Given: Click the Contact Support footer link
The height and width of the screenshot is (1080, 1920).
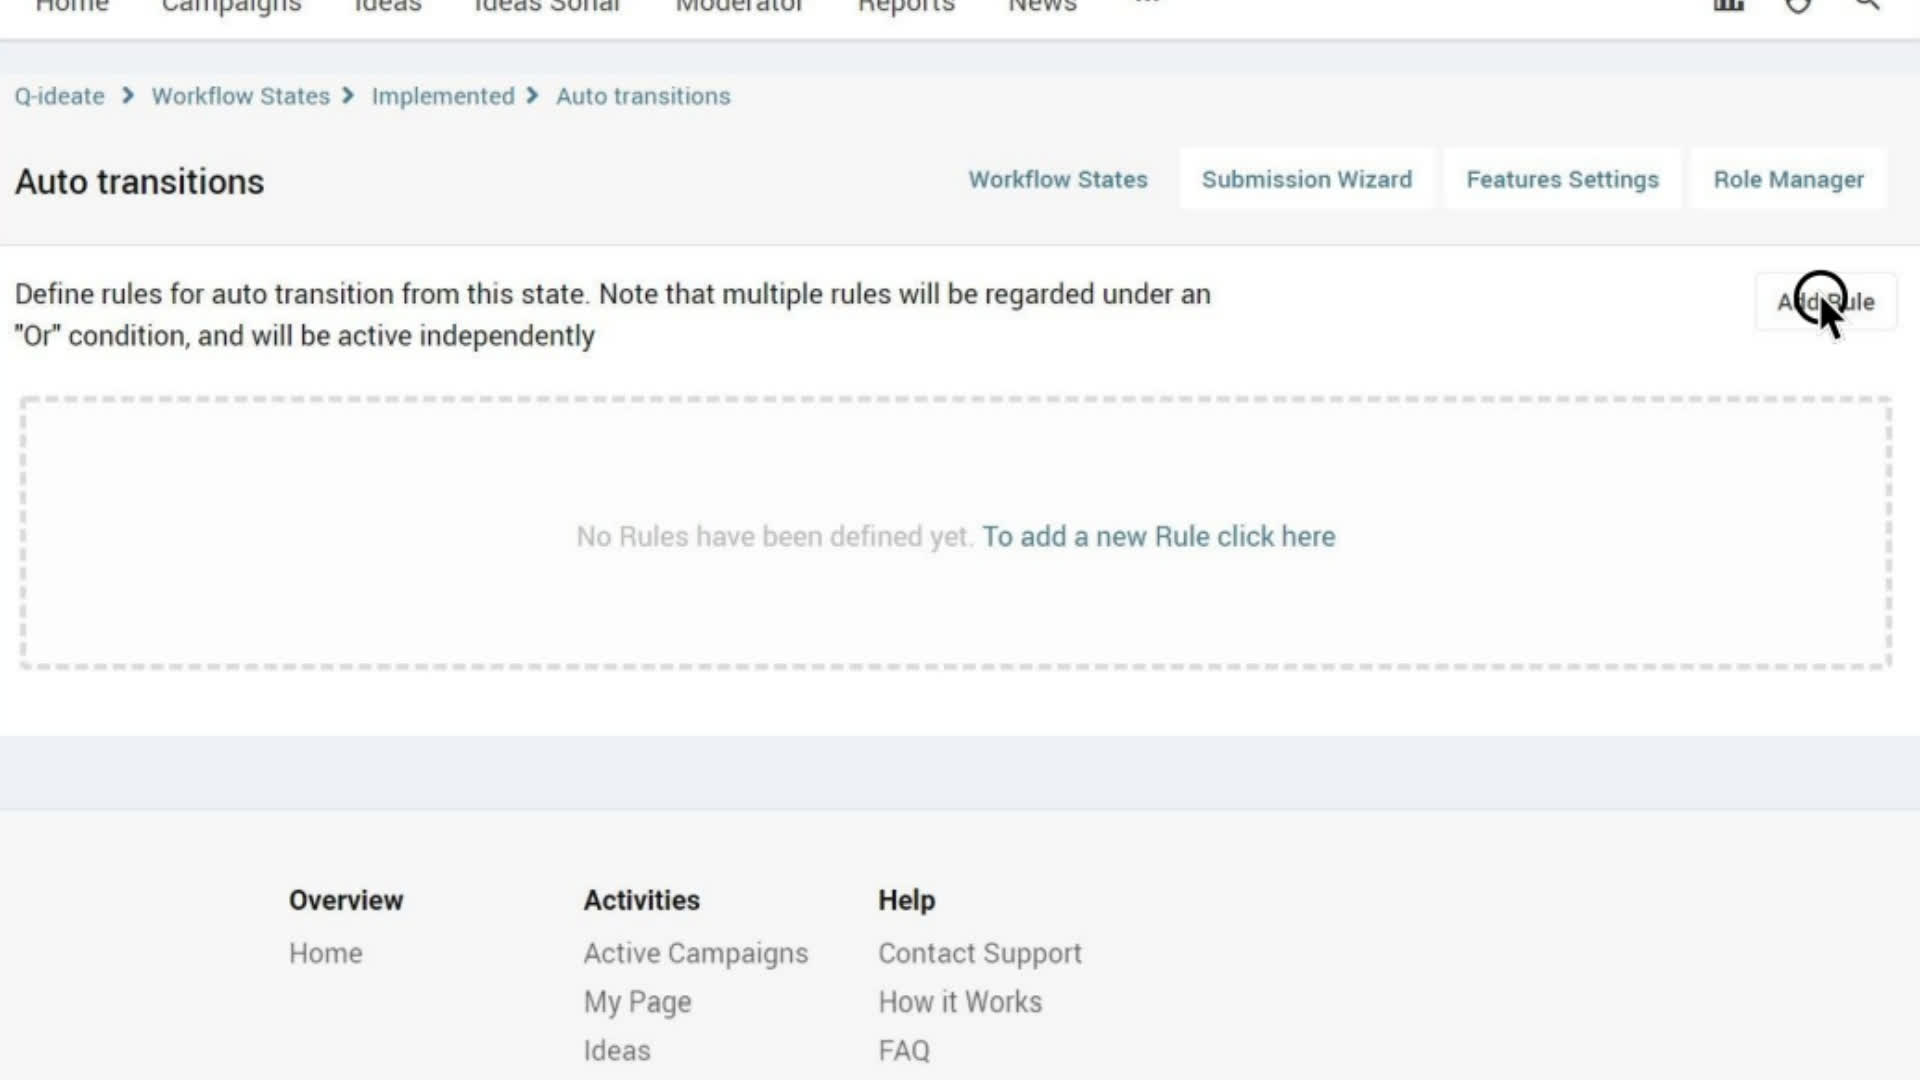Looking at the screenshot, I should [x=979, y=954].
